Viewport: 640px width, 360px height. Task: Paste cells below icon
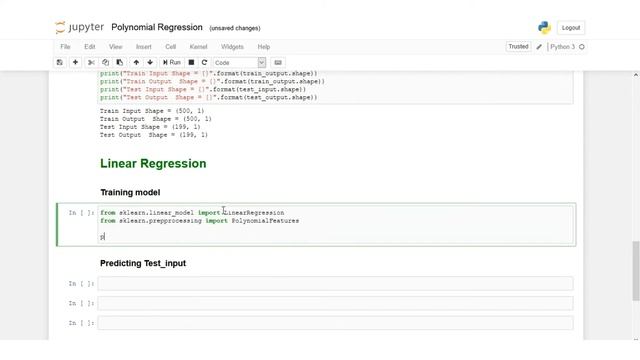(120, 62)
